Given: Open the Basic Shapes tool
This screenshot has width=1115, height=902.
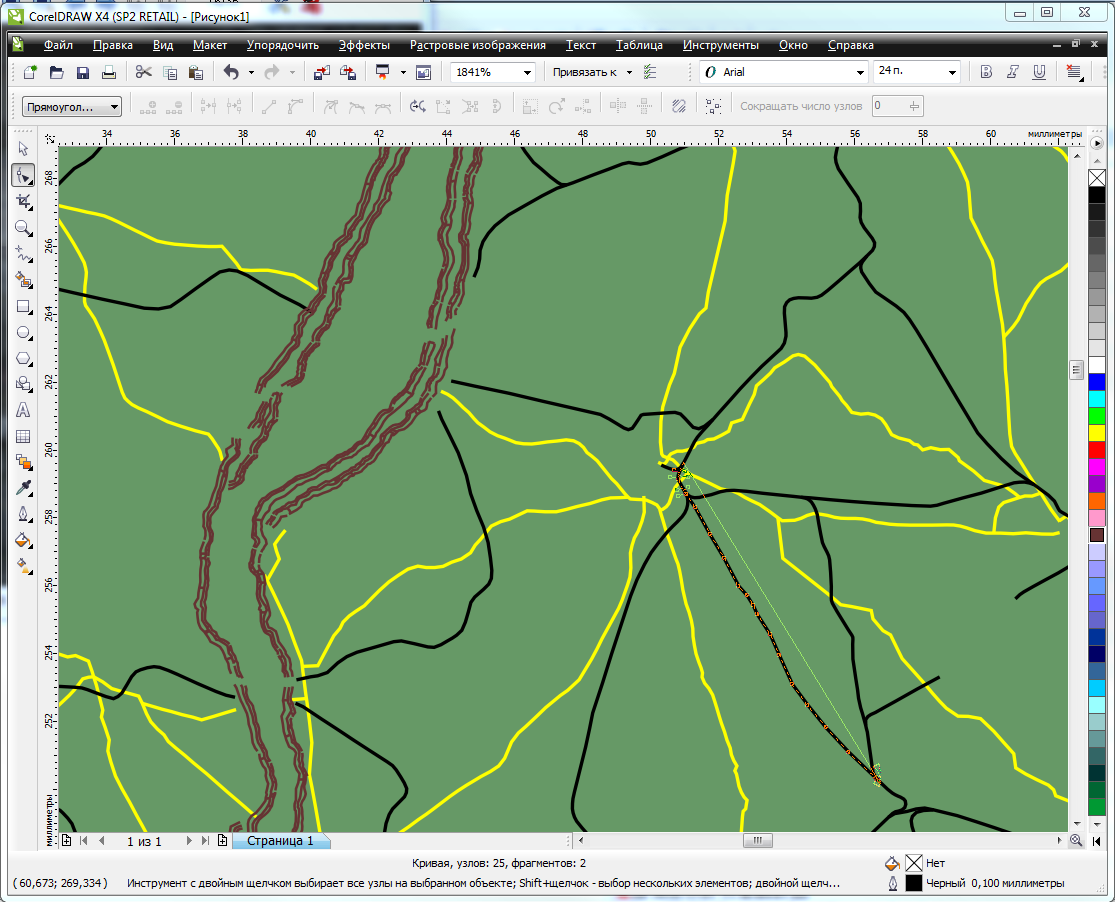Looking at the screenshot, I should 23,384.
